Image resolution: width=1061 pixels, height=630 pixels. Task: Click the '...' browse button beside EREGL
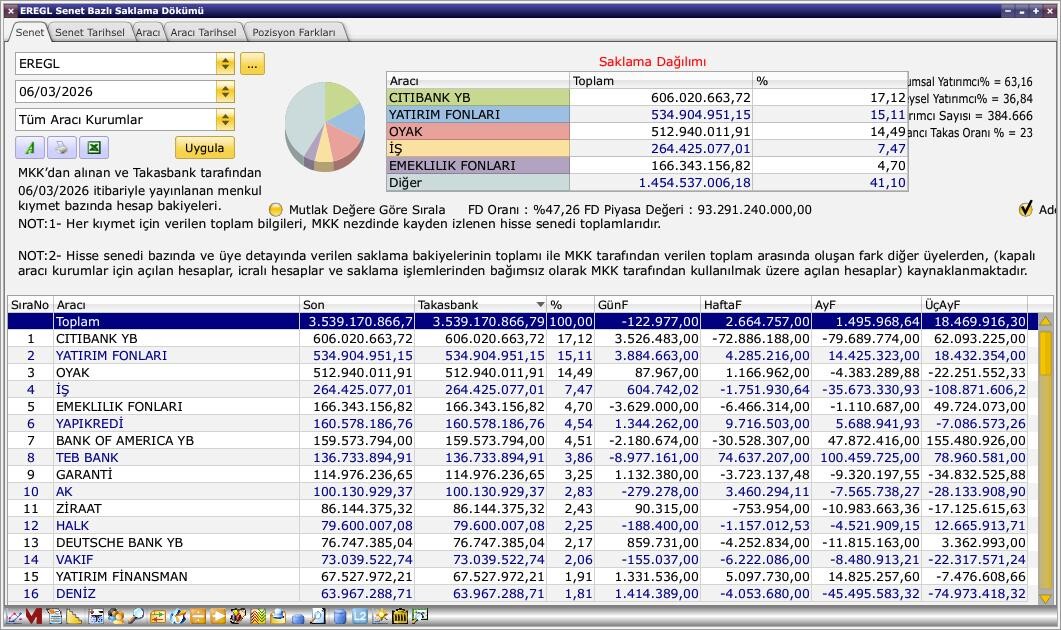tap(252, 64)
